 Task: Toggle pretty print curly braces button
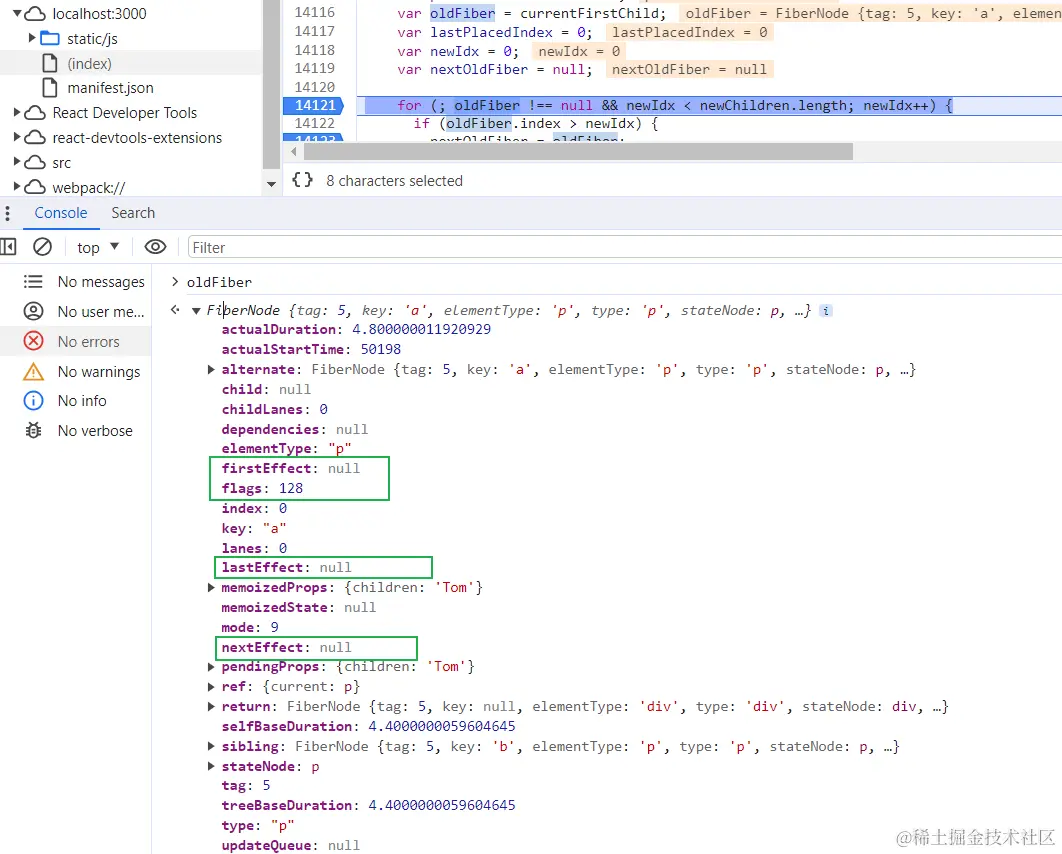click(x=302, y=179)
